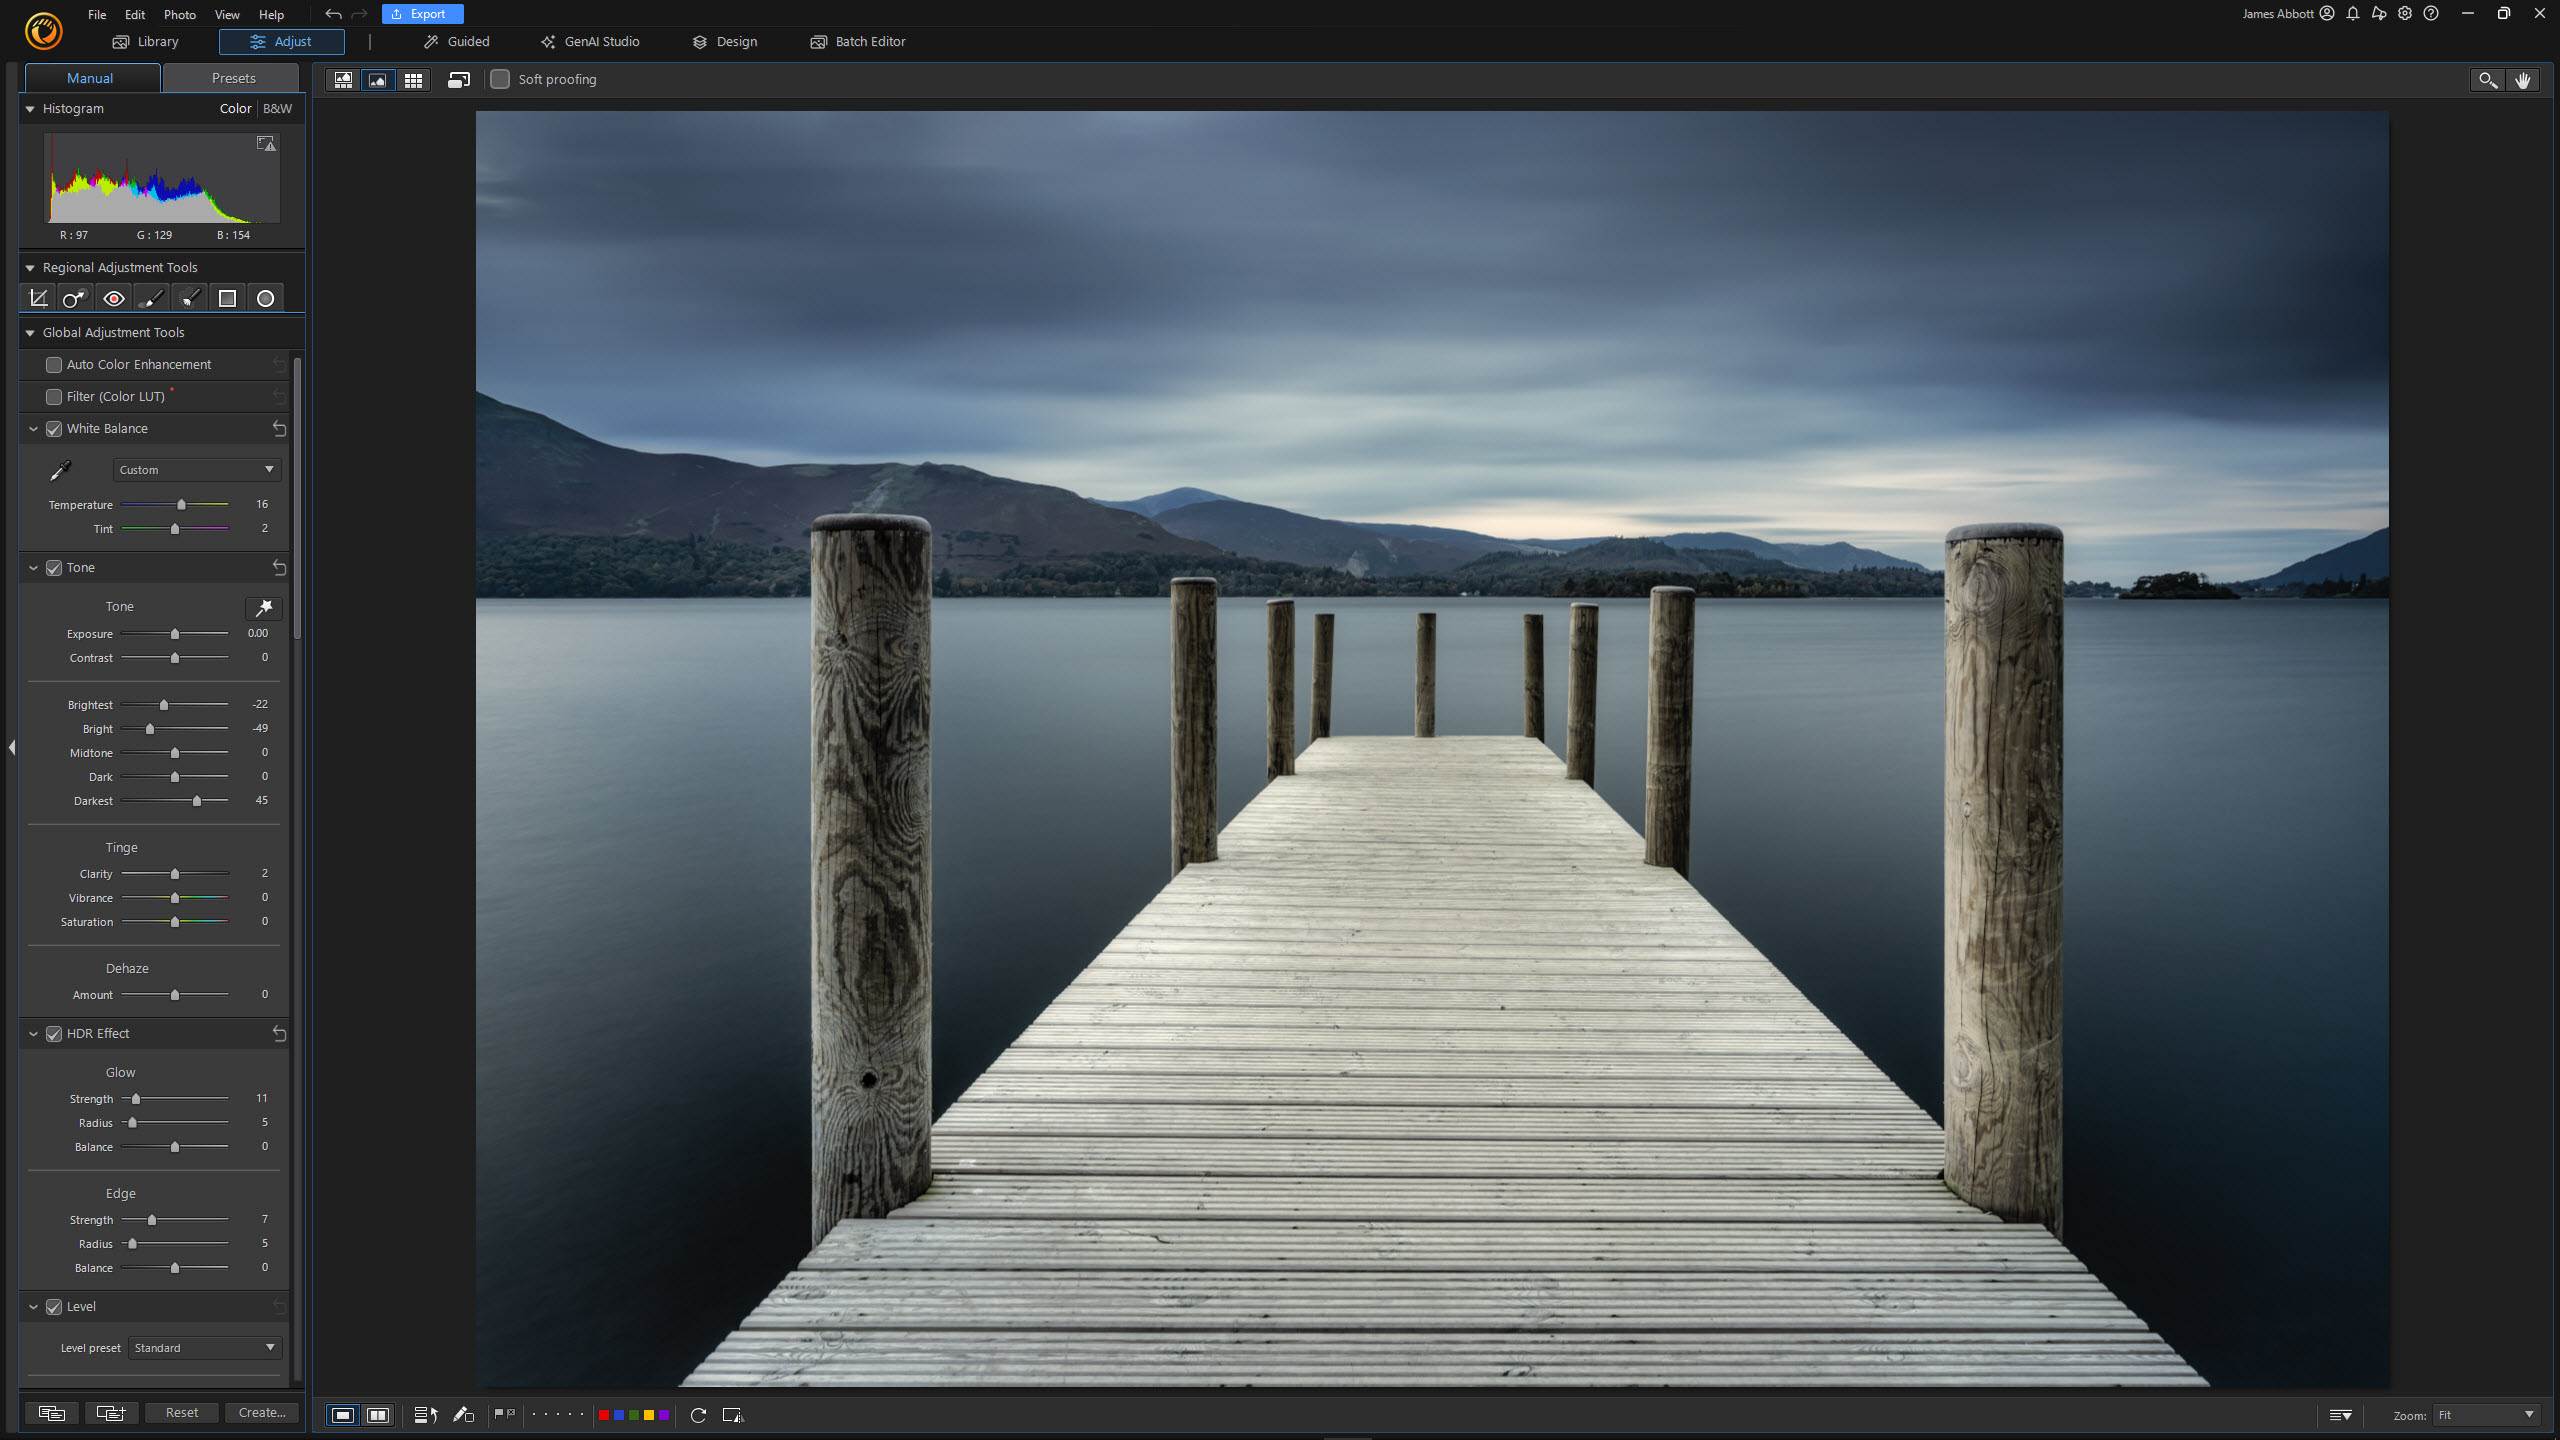Open the Level preset Standard dropdown

click(204, 1348)
